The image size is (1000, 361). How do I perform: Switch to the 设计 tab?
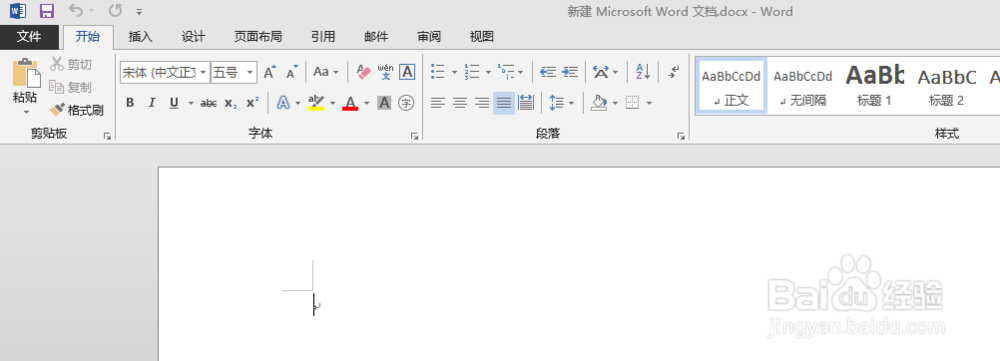[x=193, y=37]
